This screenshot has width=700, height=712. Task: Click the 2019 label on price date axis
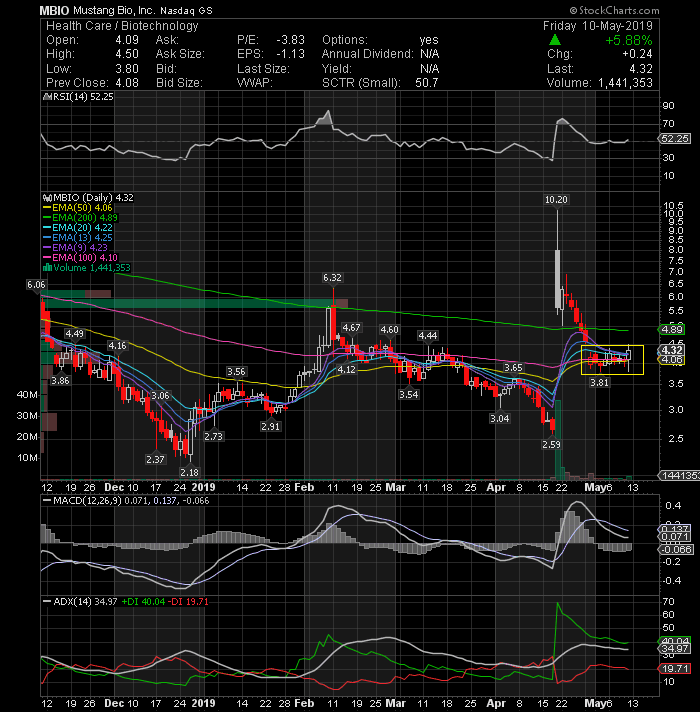[203, 487]
